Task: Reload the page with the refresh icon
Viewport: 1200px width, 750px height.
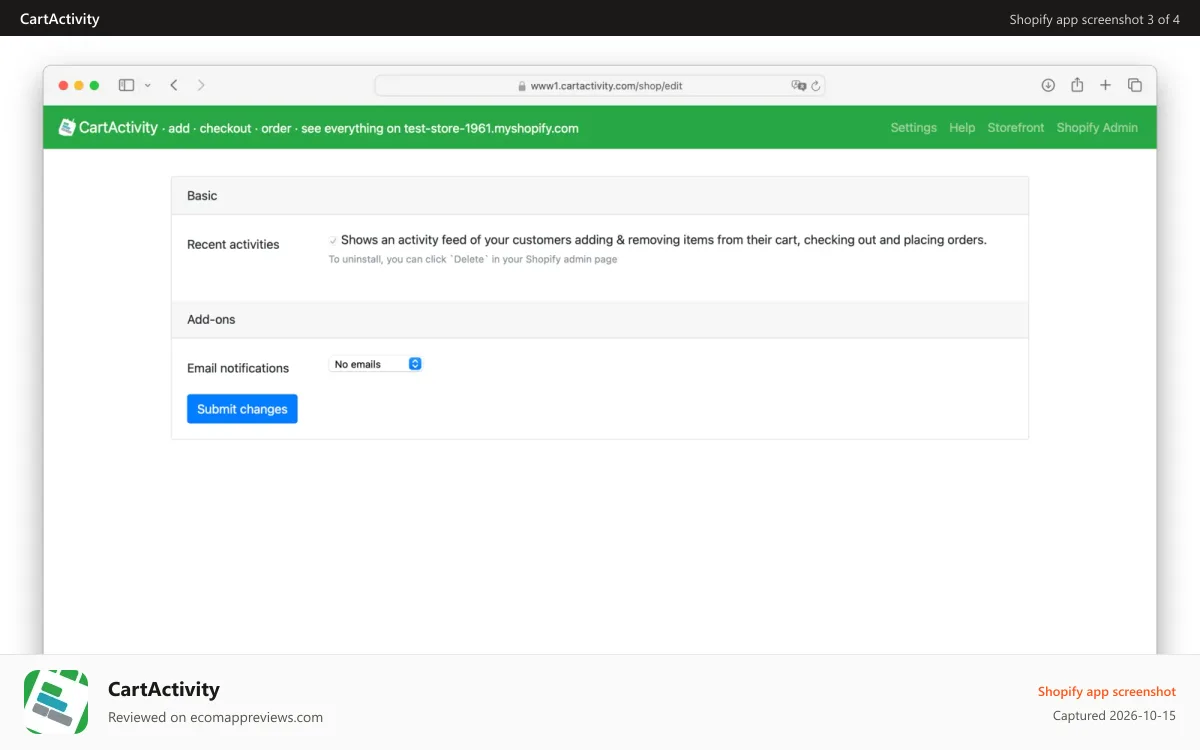Action: [x=816, y=86]
